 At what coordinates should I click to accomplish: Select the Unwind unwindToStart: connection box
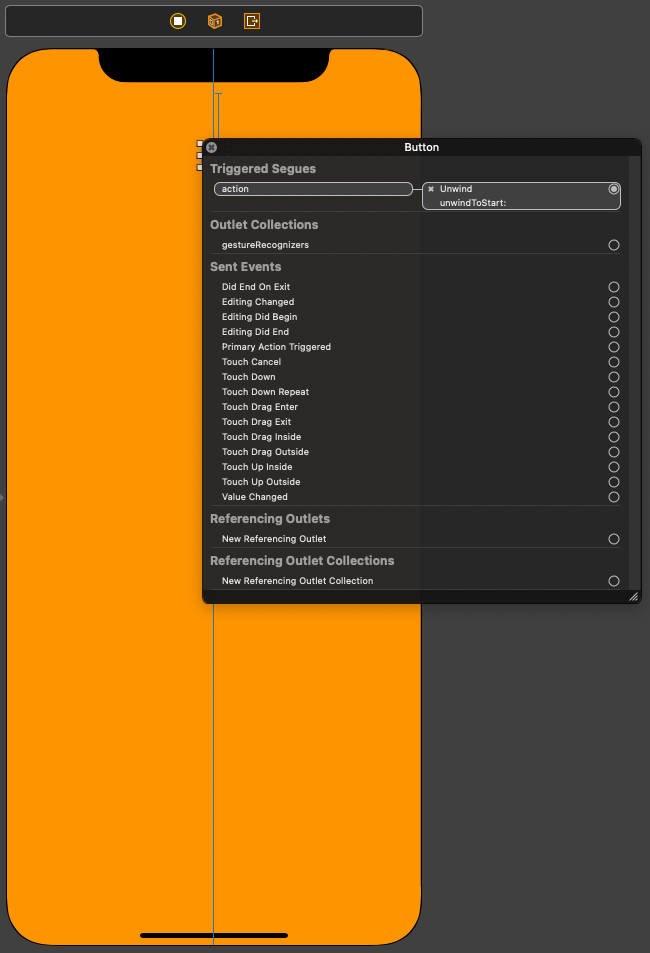pyautogui.click(x=521, y=196)
